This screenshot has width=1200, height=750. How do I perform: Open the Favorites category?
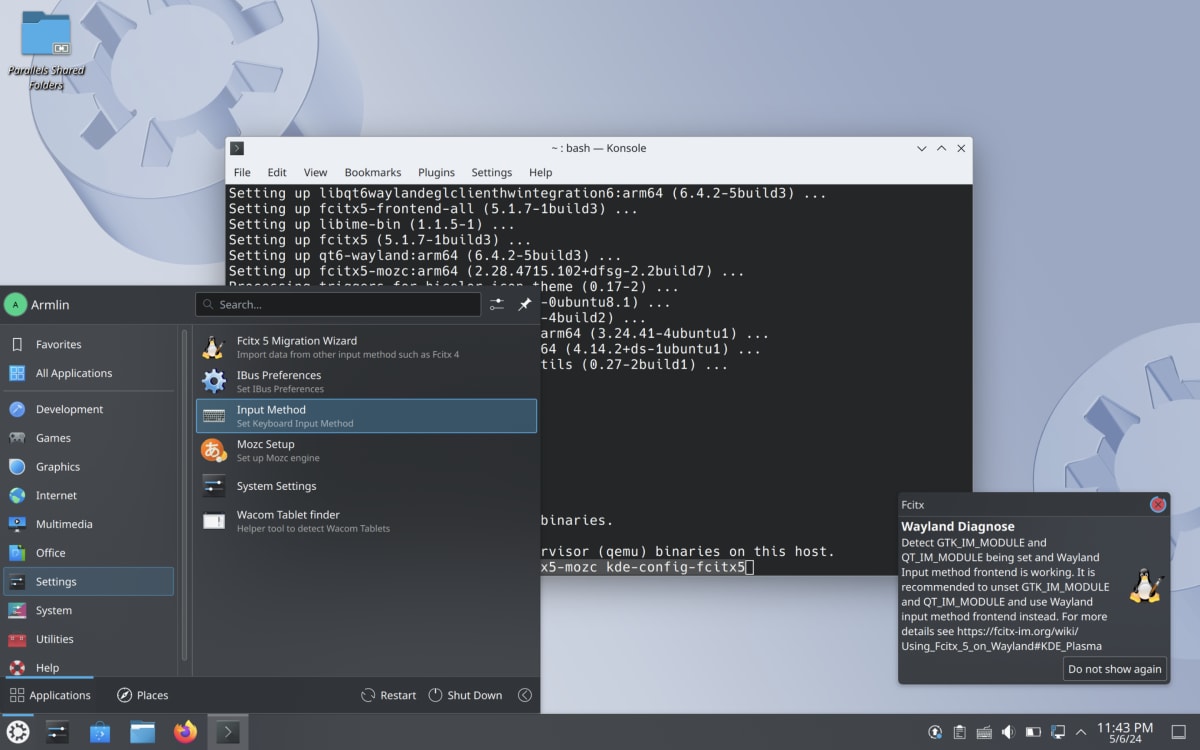pyautogui.click(x=89, y=344)
